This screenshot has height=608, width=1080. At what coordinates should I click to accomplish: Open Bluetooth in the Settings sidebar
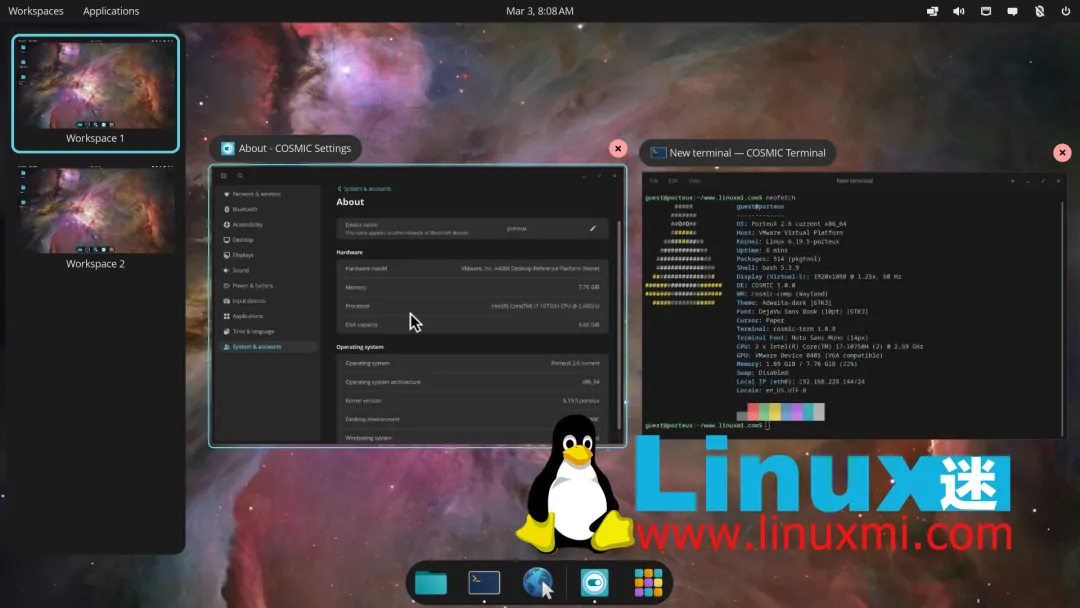click(265, 209)
